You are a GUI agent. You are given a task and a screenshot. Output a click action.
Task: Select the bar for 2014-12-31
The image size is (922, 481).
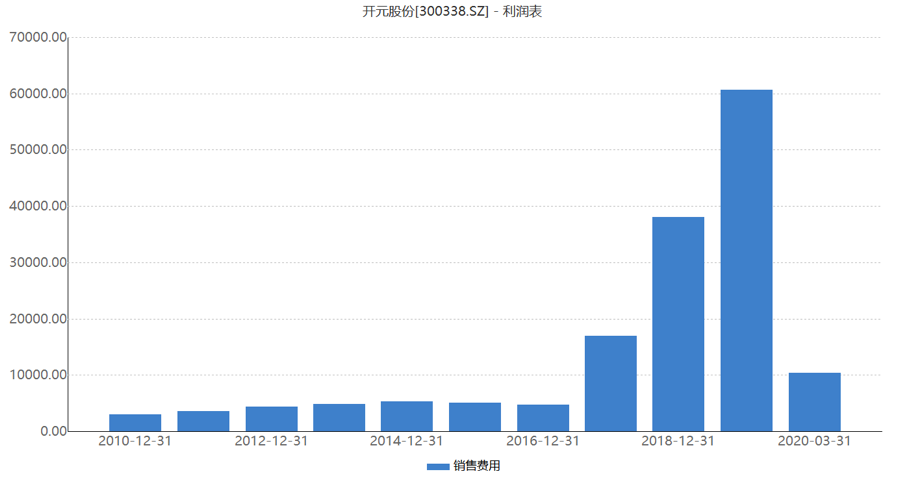click(407, 416)
